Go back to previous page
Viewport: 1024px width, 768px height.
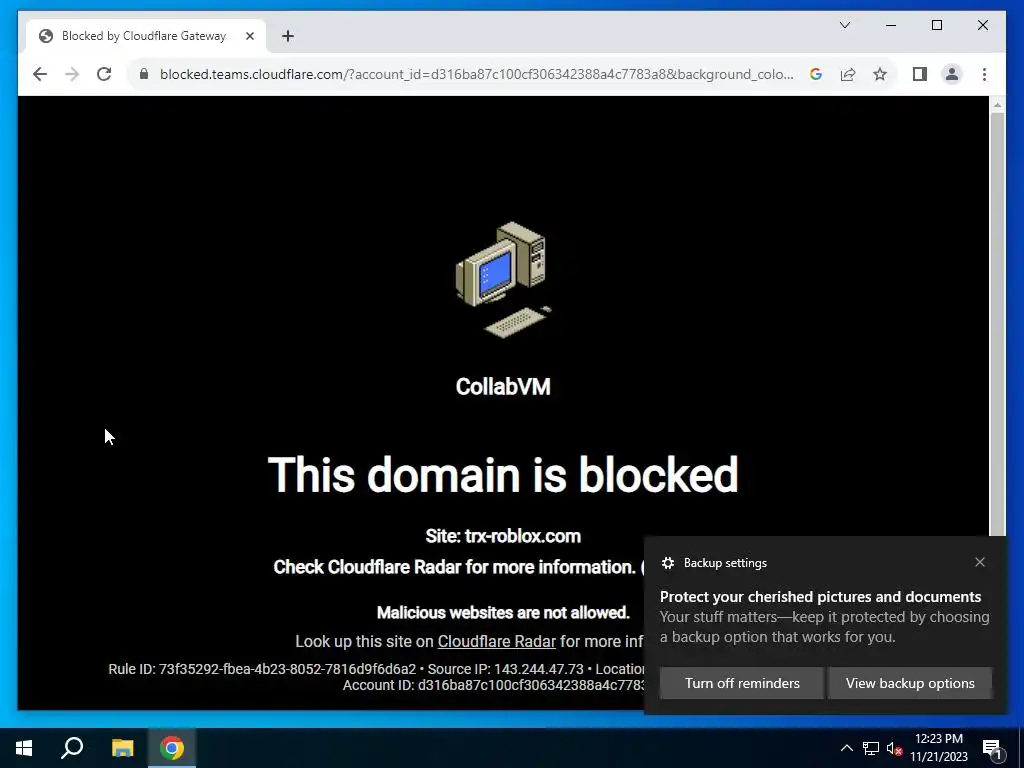pos(40,74)
